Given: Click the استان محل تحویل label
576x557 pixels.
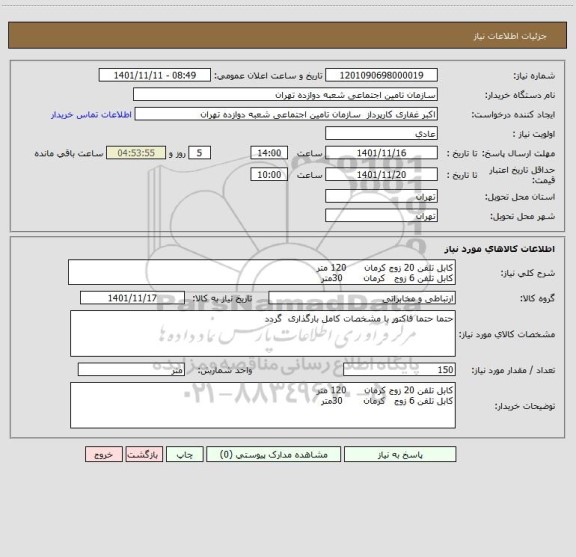Looking at the screenshot, I should [520, 197].
